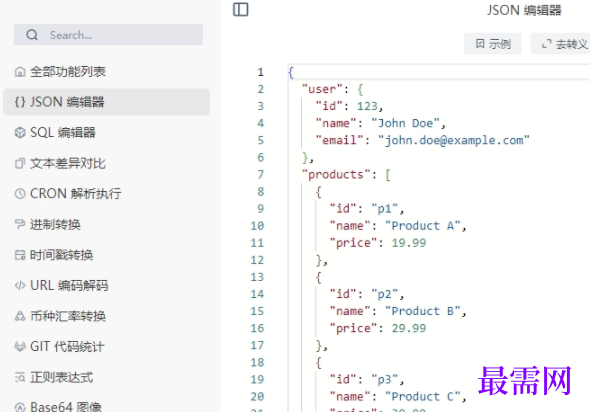This screenshot has height=412, width=590.
Task: Click the 去转义 button
Action: coord(561,44)
